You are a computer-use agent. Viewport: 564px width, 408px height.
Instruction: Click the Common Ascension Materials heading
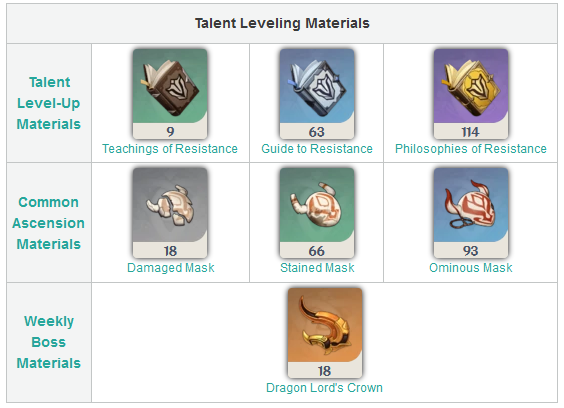(49, 223)
